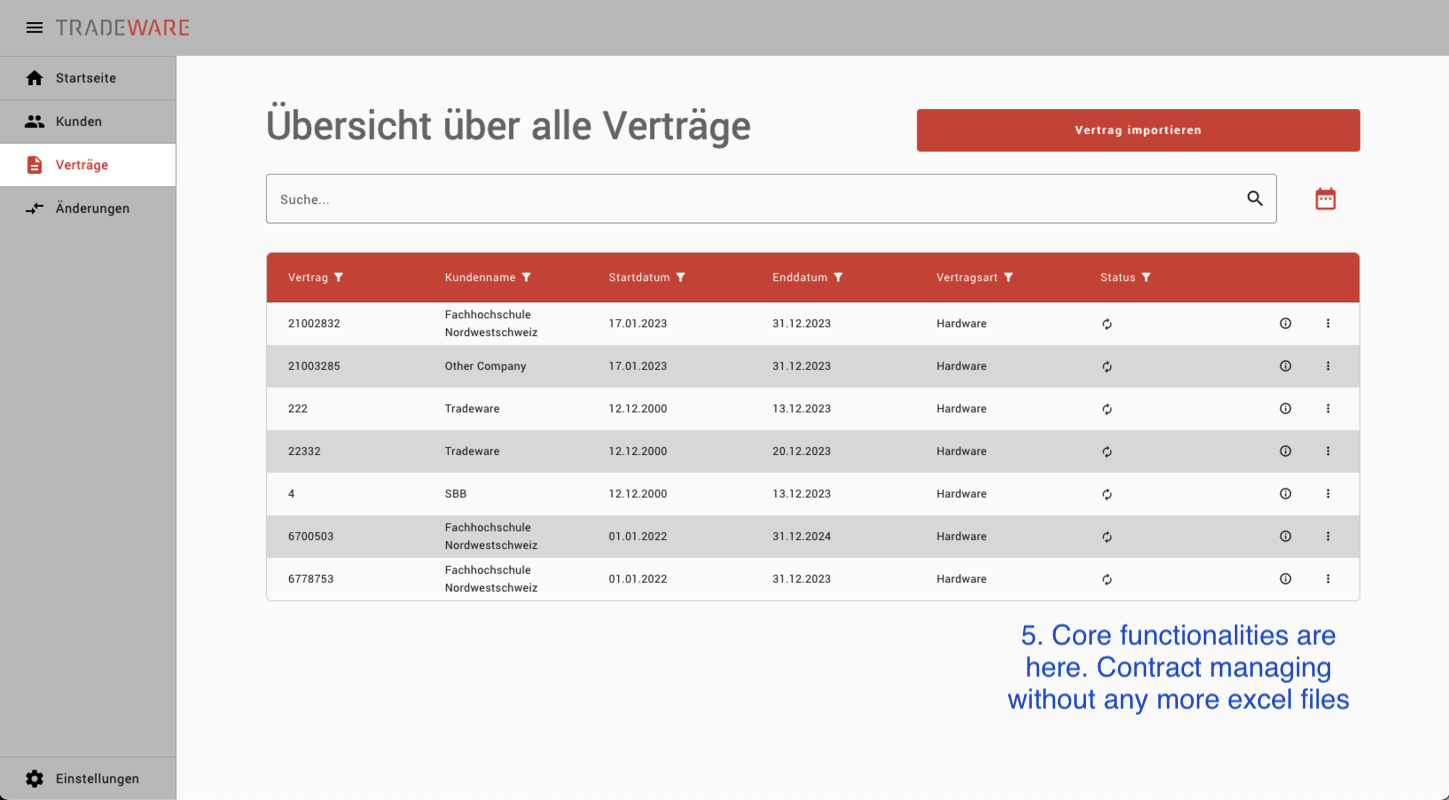Filter the Vertrag column
The image size is (1449, 800).
point(339,277)
